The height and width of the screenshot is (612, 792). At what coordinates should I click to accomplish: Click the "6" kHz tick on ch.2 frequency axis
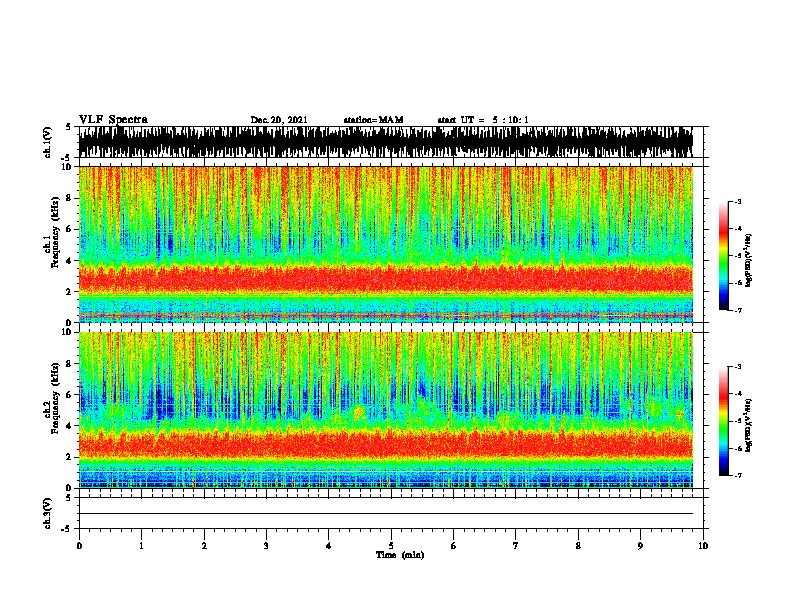tap(70, 395)
